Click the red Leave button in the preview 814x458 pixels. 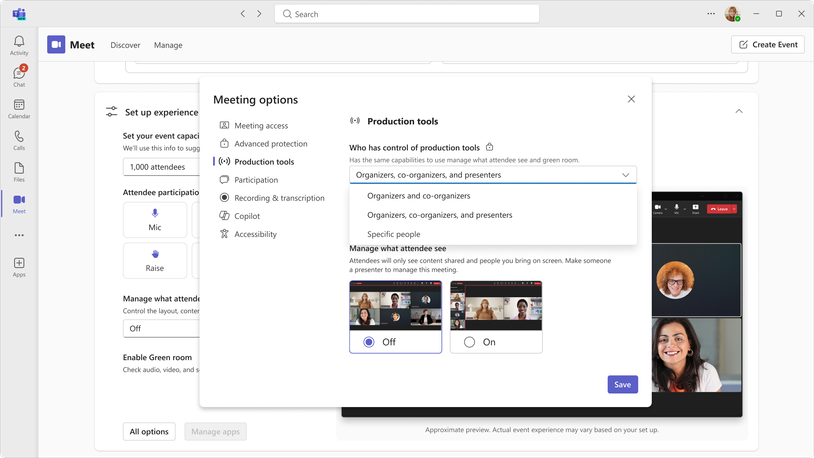click(719, 209)
